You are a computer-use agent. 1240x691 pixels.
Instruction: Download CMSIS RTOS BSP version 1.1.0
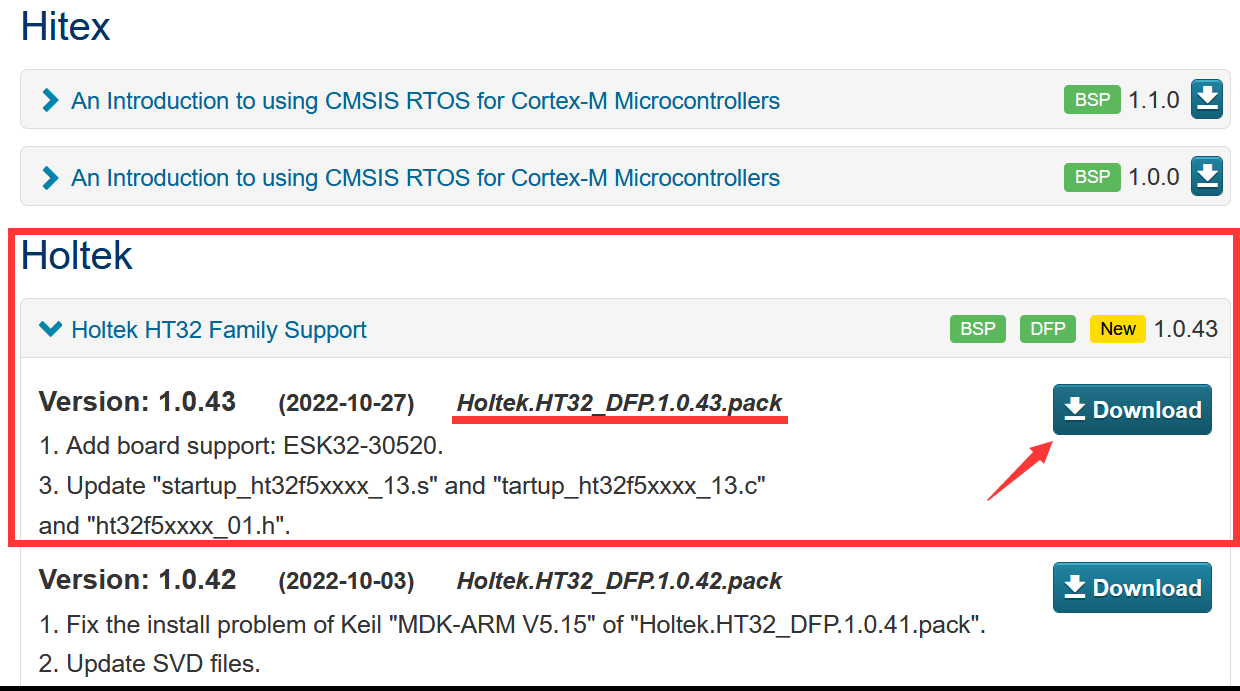point(1207,100)
